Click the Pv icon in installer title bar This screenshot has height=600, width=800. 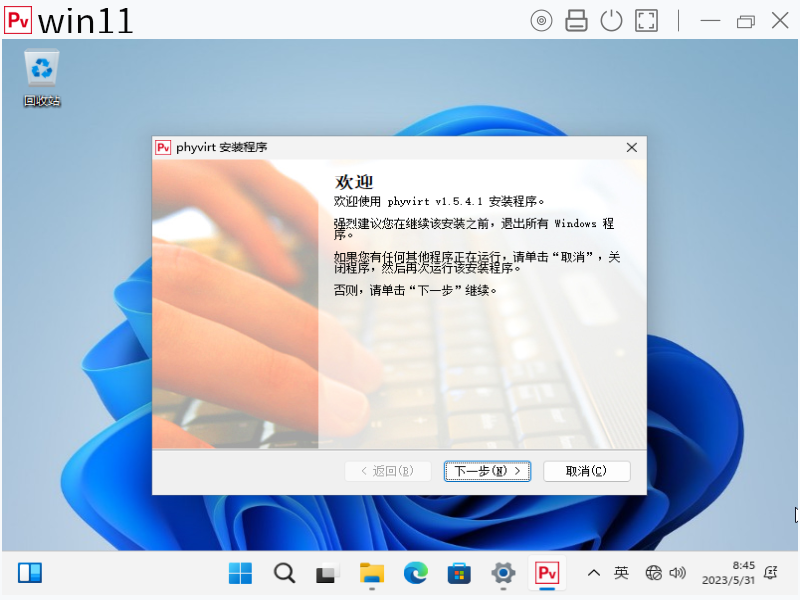[x=163, y=147]
